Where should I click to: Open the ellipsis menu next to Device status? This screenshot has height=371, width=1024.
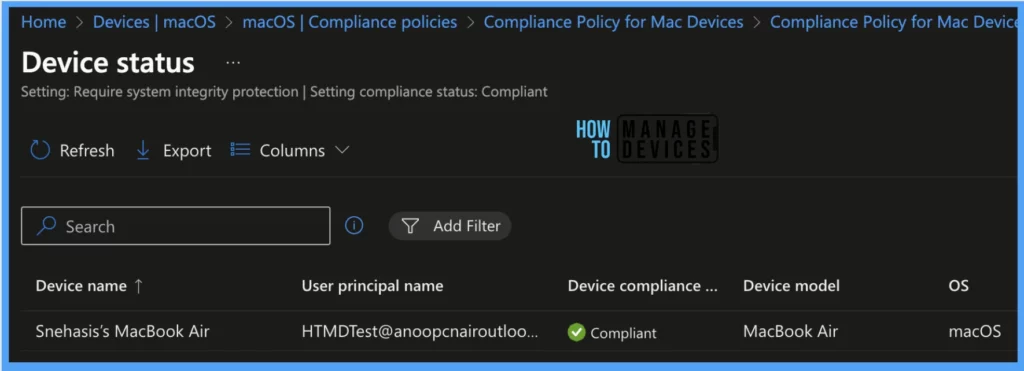[x=233, y=63]
